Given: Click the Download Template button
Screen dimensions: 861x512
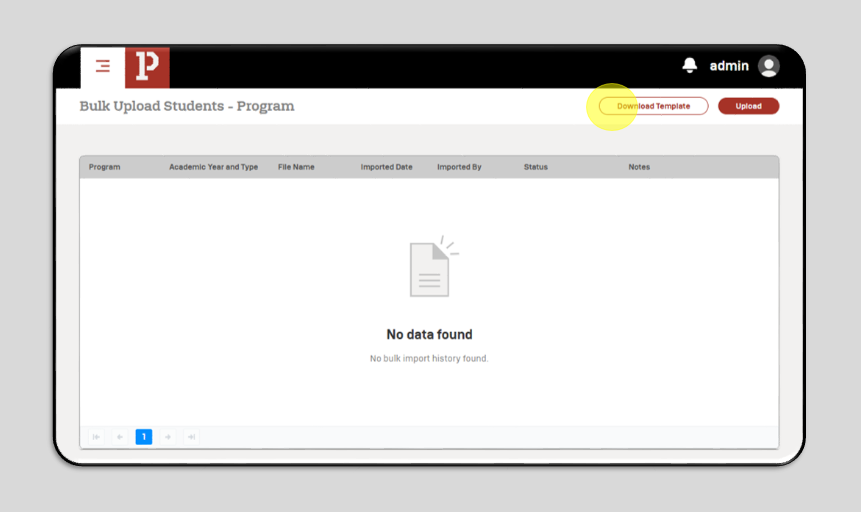Looking at the screenshot, I should coord(653,106).
